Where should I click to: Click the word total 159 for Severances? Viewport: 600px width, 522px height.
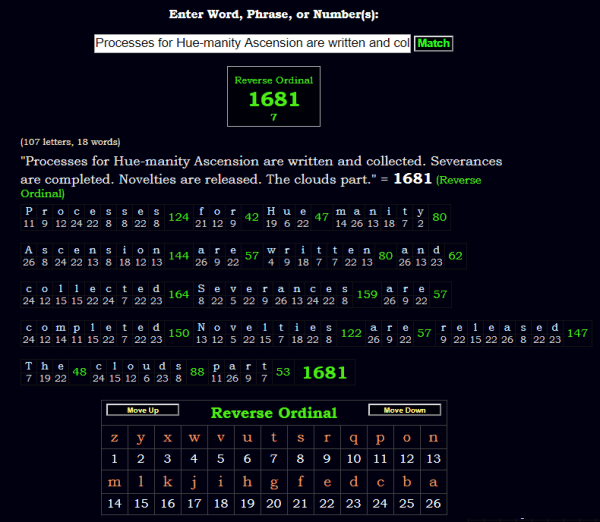click(x=367, y=295)
